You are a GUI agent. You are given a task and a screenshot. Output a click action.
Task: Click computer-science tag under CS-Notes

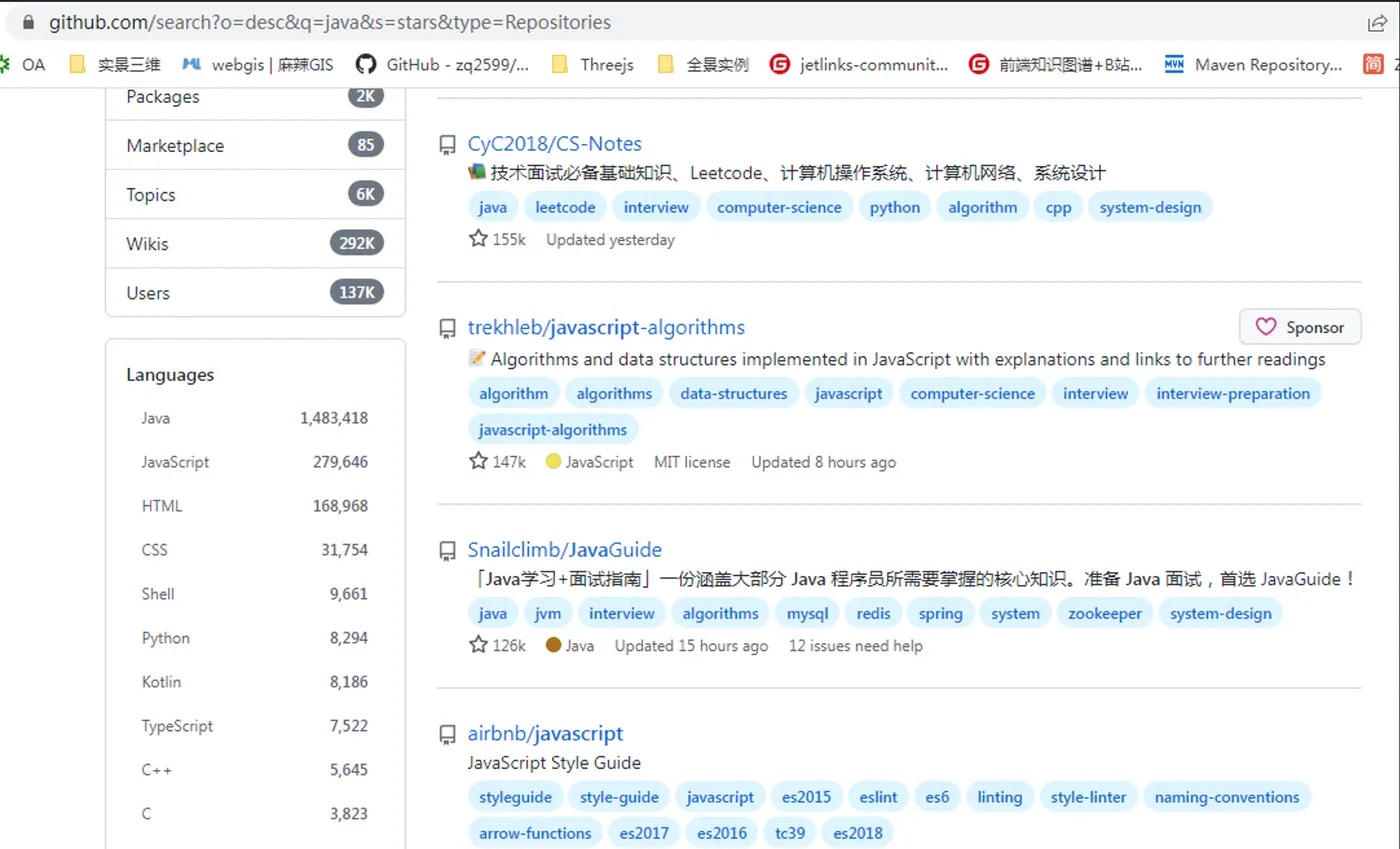(780, 208)
